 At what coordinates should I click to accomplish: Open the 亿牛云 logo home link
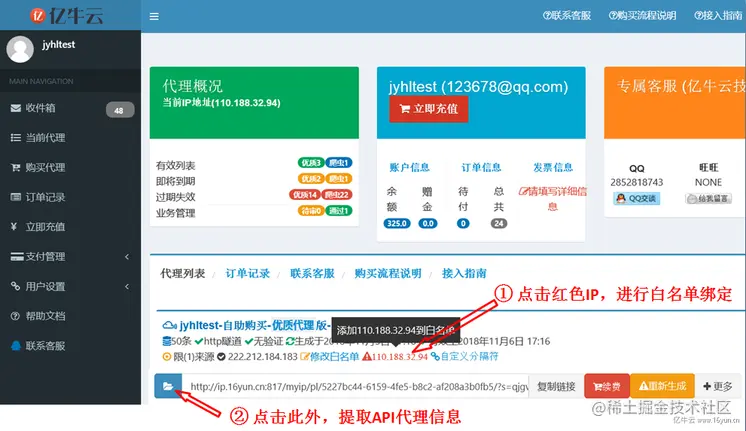67,16
